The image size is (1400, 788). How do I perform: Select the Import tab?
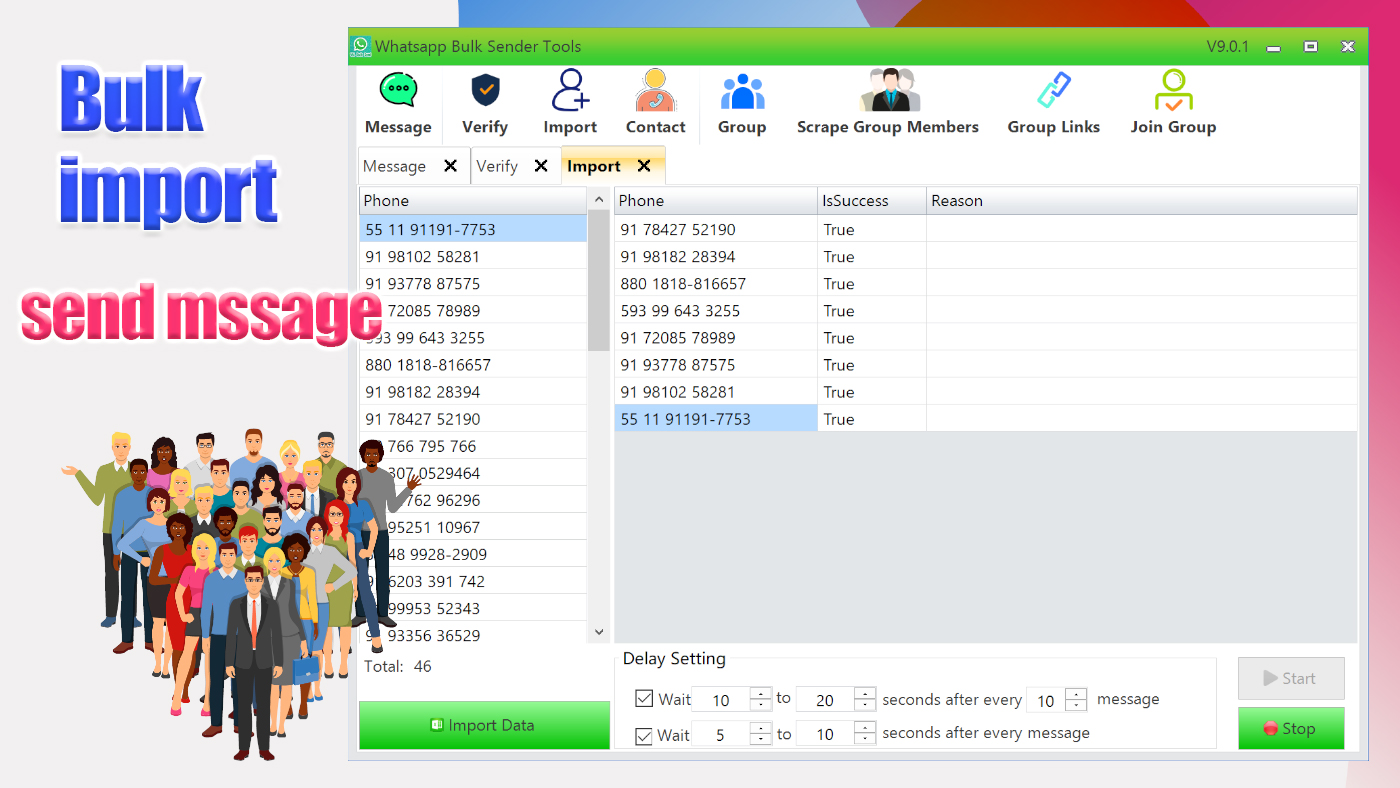point(594,166)
